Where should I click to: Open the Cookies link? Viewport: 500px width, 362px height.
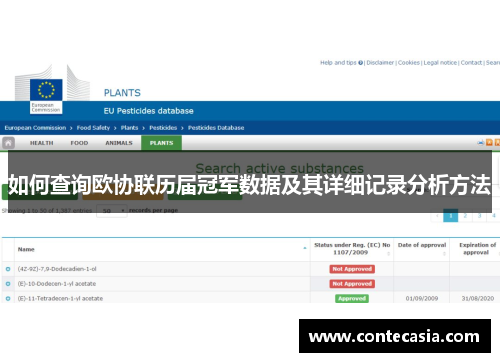409,63
